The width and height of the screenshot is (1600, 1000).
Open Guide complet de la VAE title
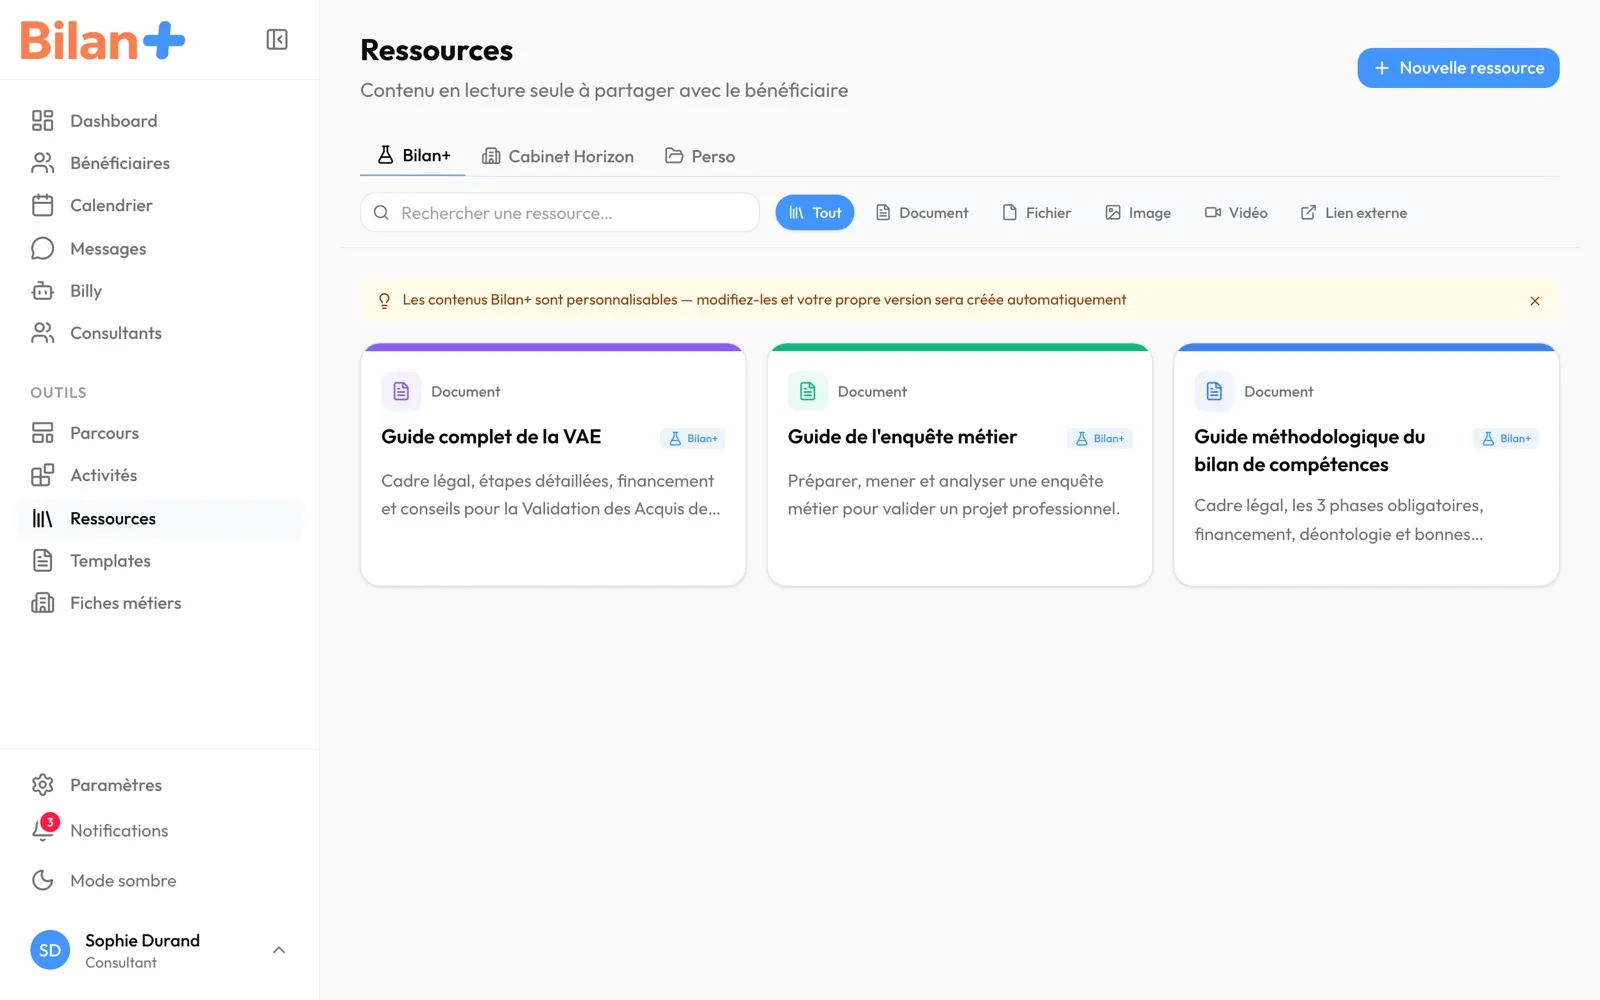coord(491,437)
